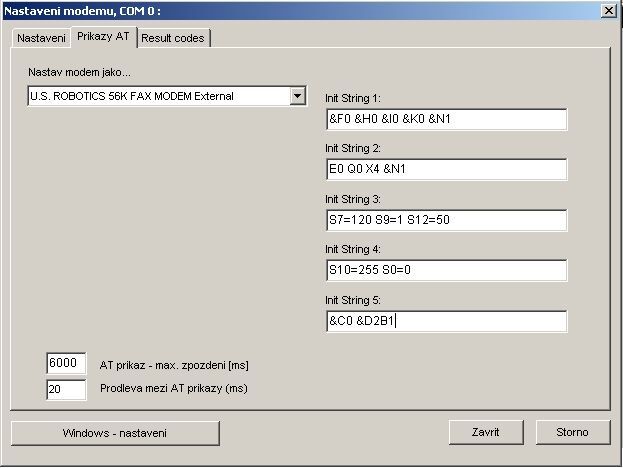
Task: Switch to the Nastaveni tab
Action: 41,38
